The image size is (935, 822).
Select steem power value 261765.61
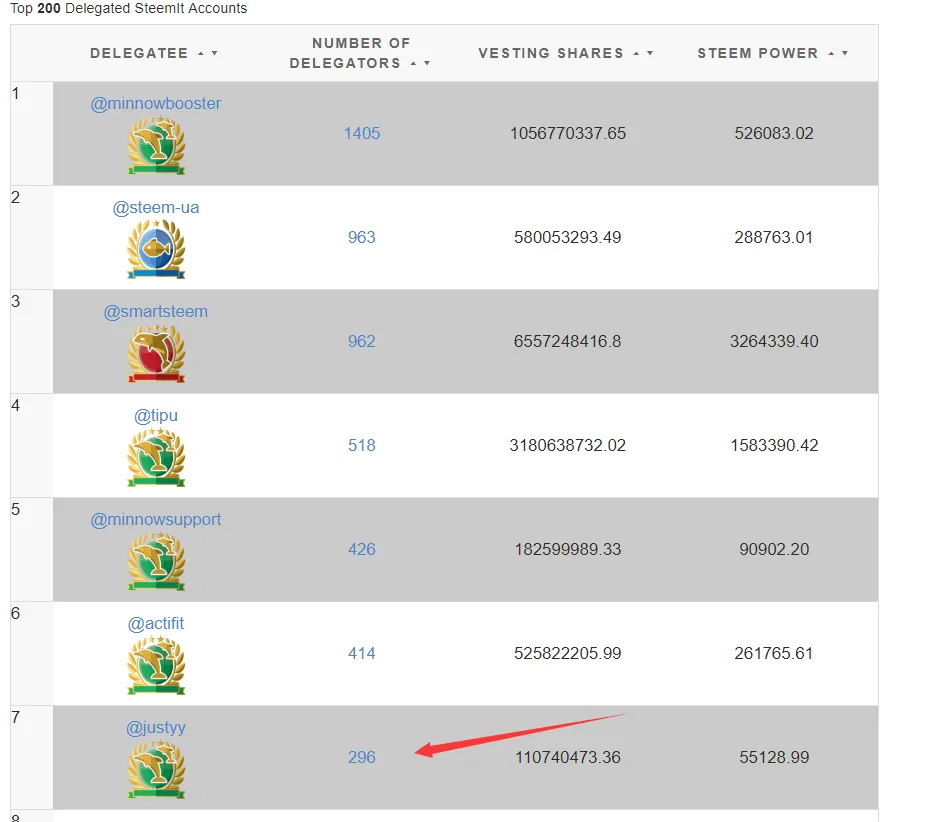tap(774, 653)
